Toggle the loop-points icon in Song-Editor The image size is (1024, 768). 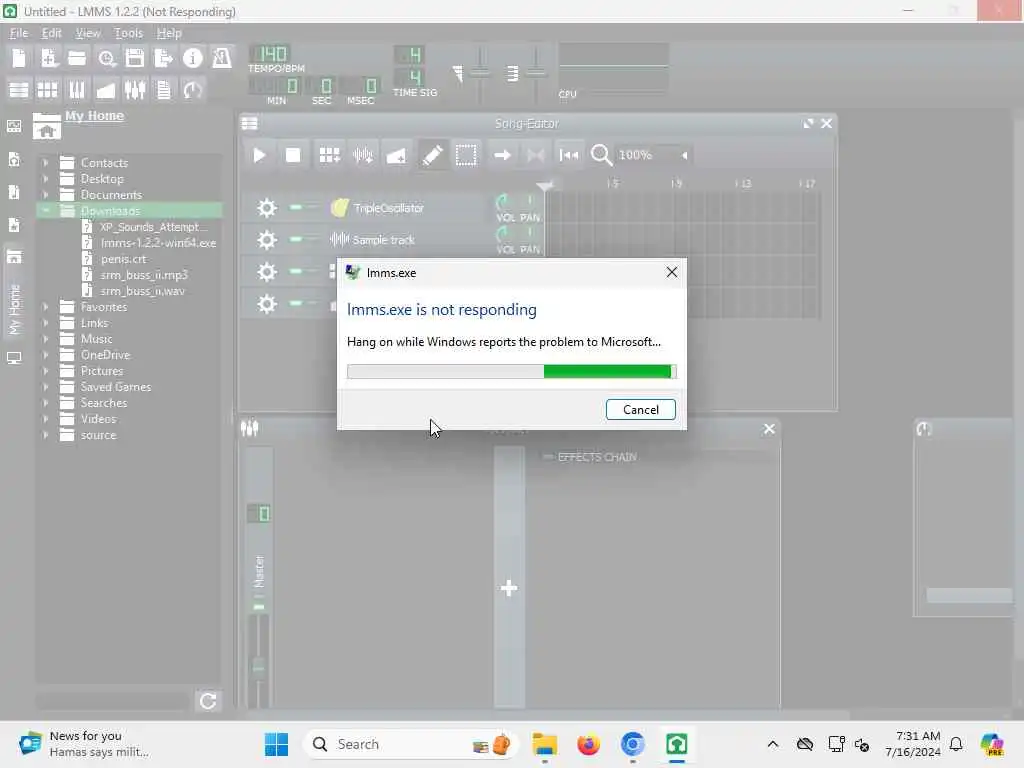(x=536, y=155)
